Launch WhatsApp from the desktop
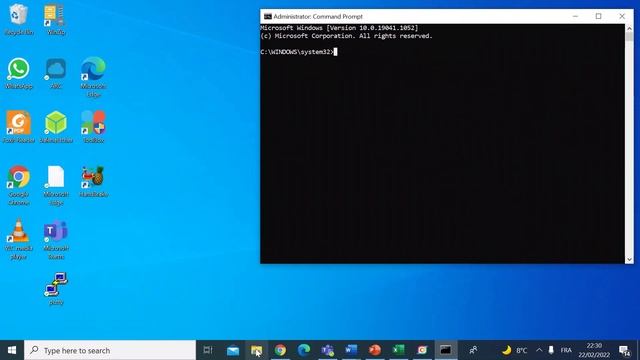The image size is (640, 360). (18, 73)
